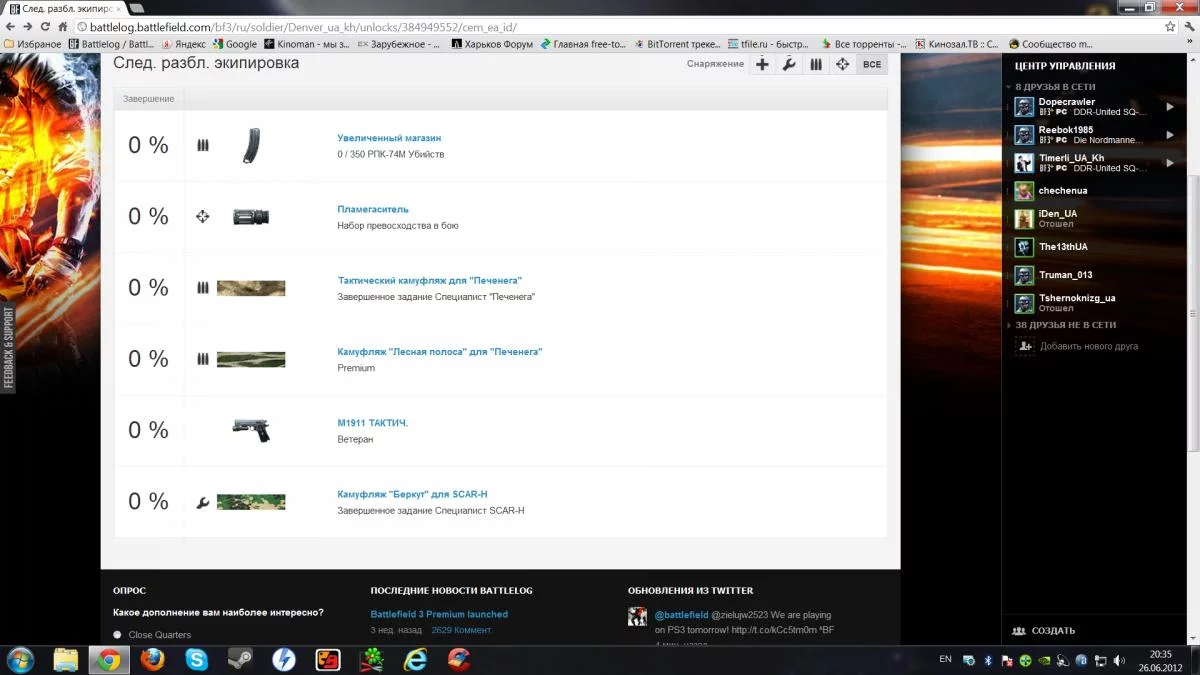Filter unlocks by the plus (medic) kit icon

tap(762, 64)
